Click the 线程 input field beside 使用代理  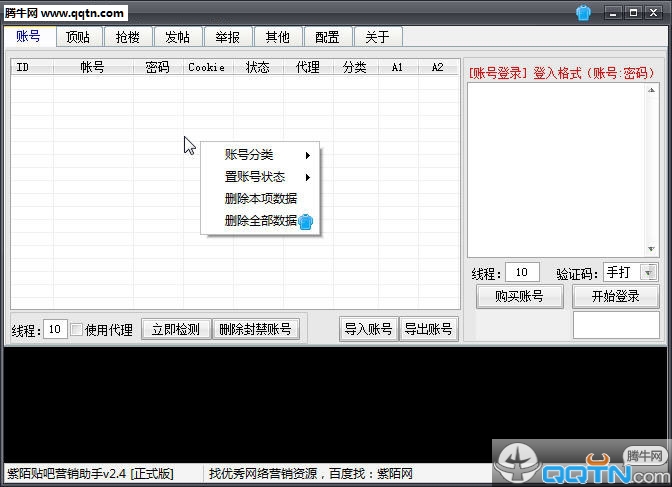click(x=56, y=329)
